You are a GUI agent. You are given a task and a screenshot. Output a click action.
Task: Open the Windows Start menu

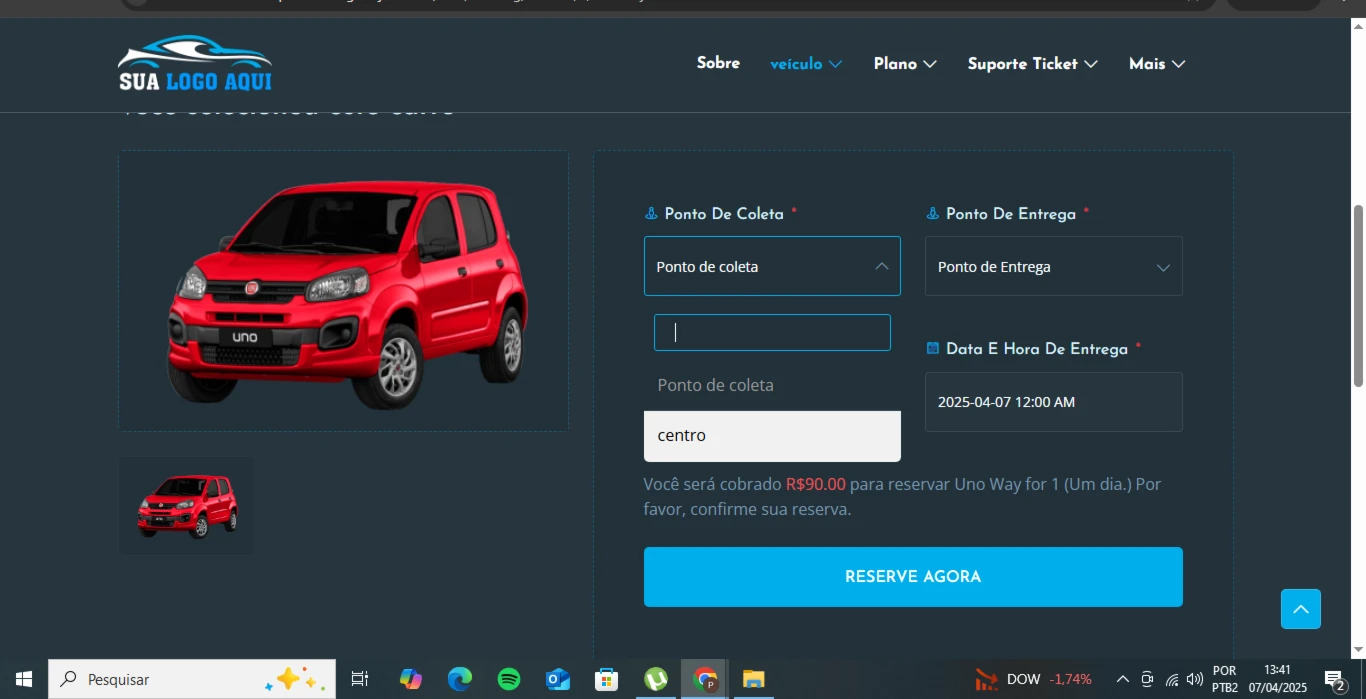(x=23, y=679)
